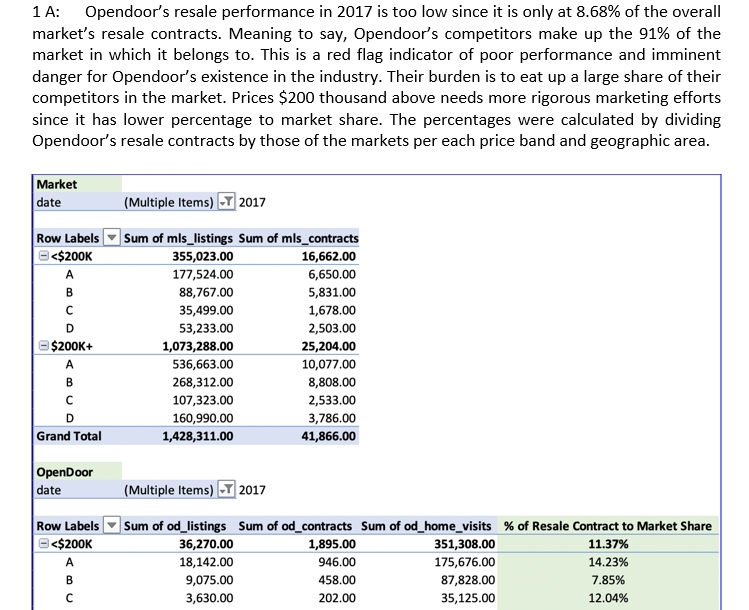749x610 pixels.
Task: Click the Sum of od_contracts column header
Action: [x=295, y=526]
